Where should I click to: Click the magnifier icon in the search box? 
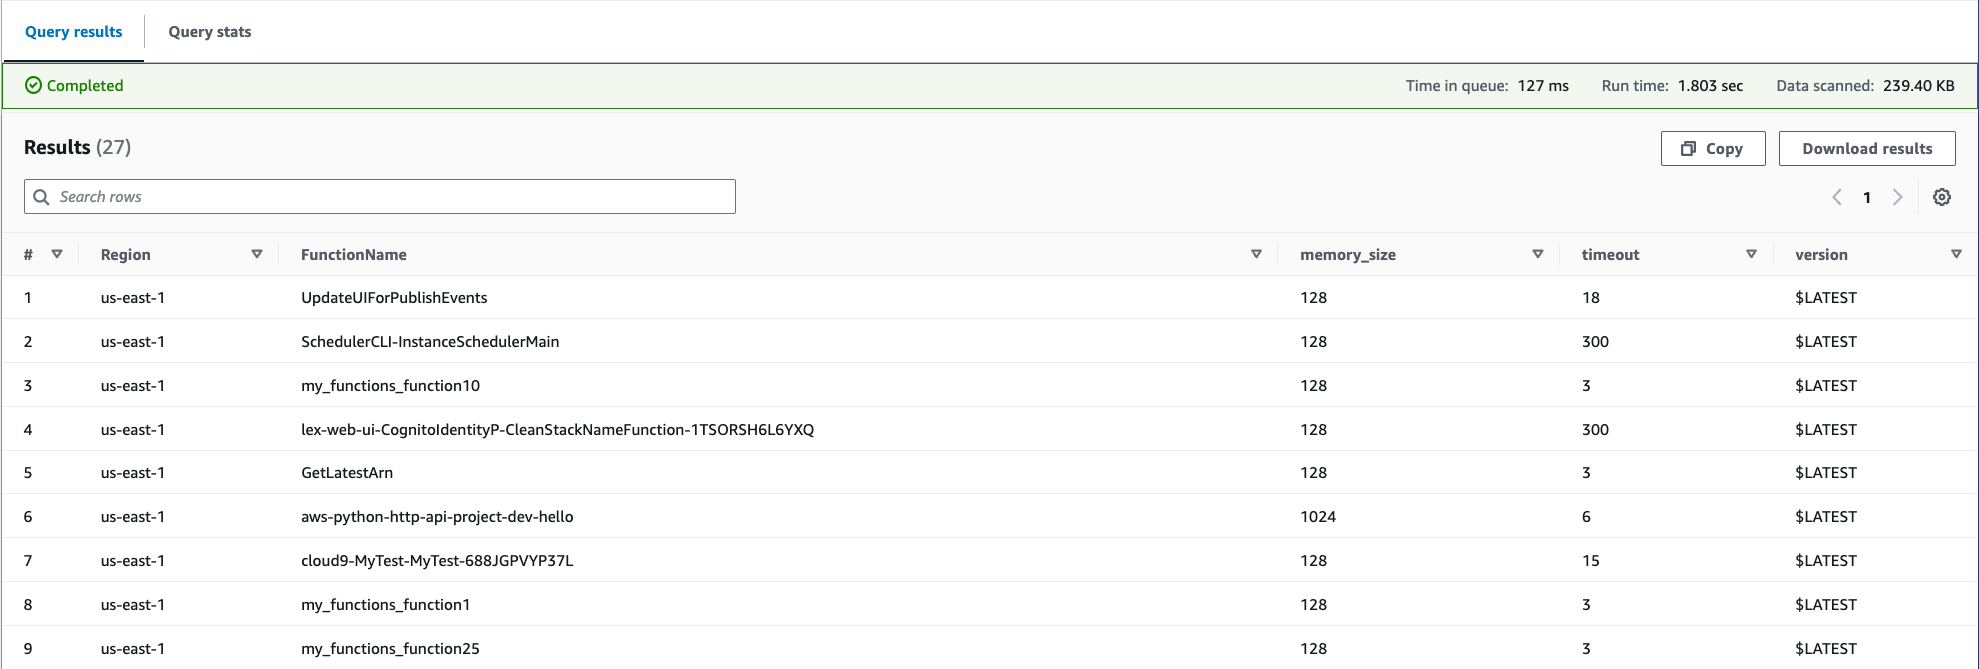coord(41,197)
